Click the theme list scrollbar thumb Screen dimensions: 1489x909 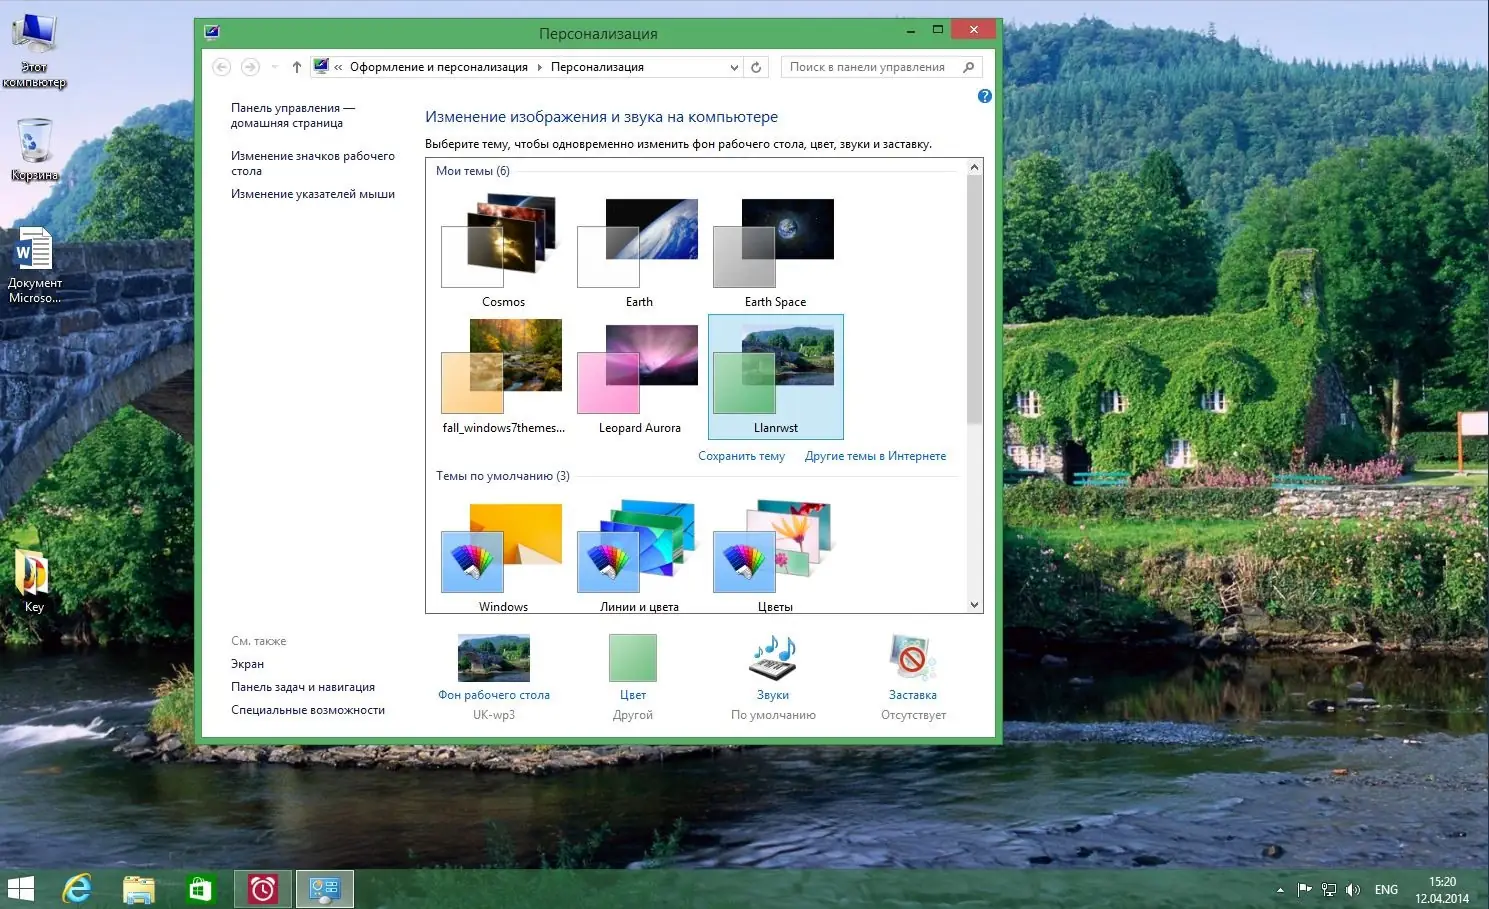click(975, 300)
